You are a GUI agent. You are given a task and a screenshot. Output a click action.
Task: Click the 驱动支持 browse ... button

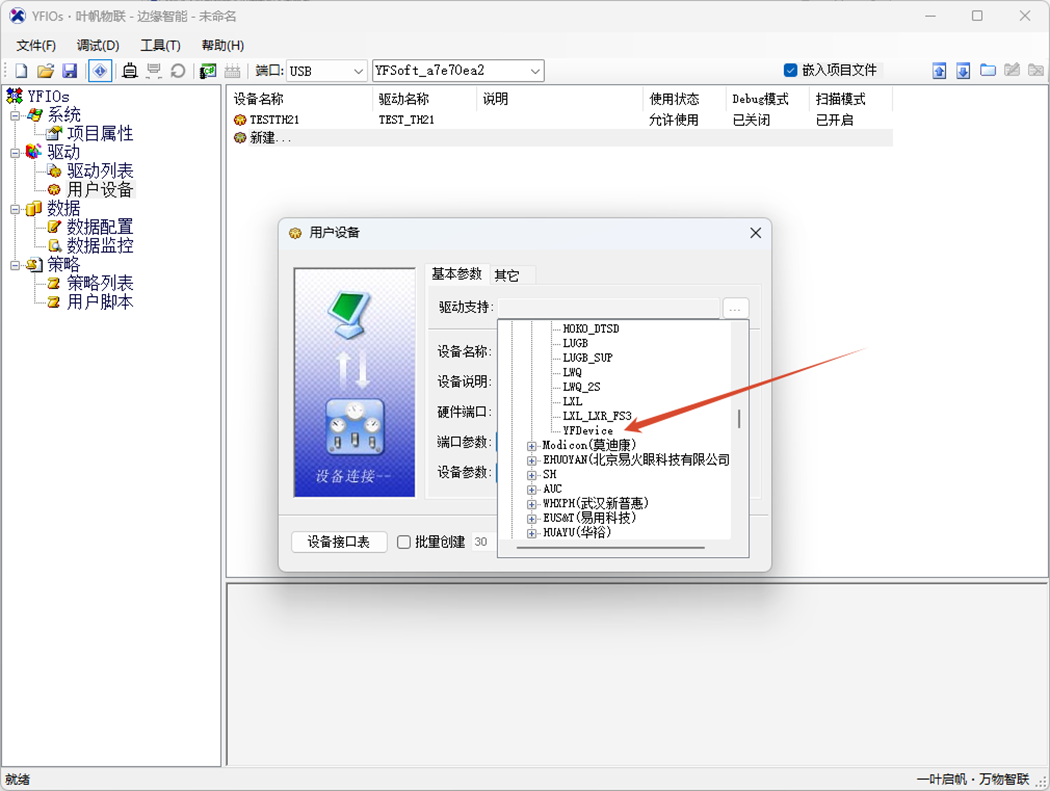pos(735,308)
